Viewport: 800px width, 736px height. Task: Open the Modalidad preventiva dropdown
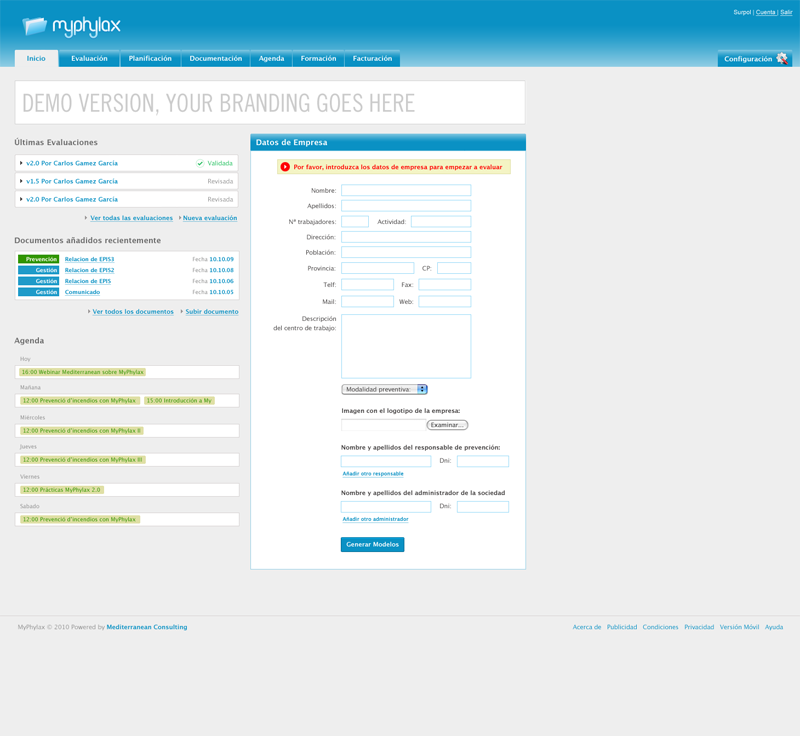pos(384,389)
